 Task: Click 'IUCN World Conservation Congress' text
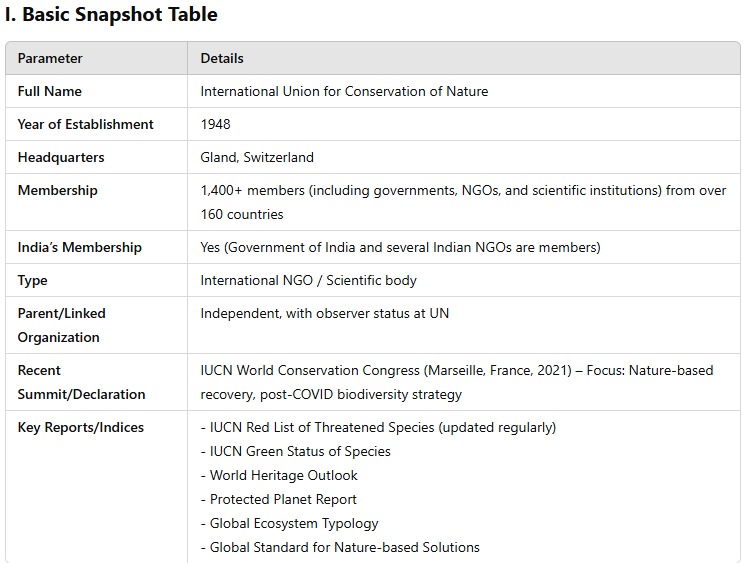tap(310, 370)
